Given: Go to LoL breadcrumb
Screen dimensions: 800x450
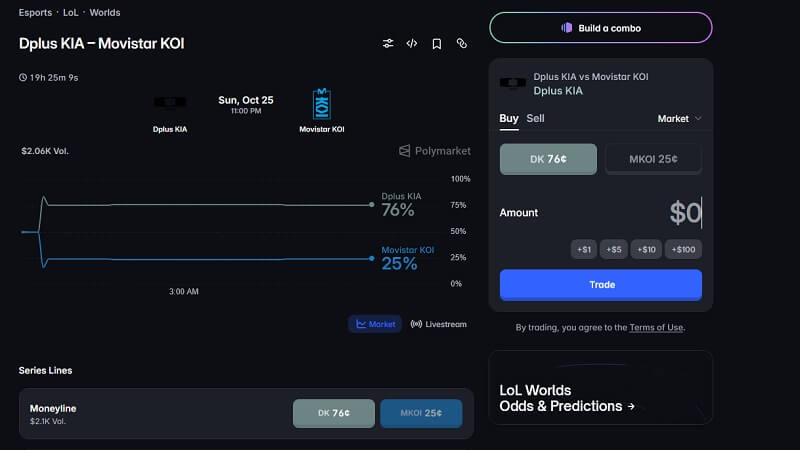Looking at the screenshot, I should click(70, 13).
